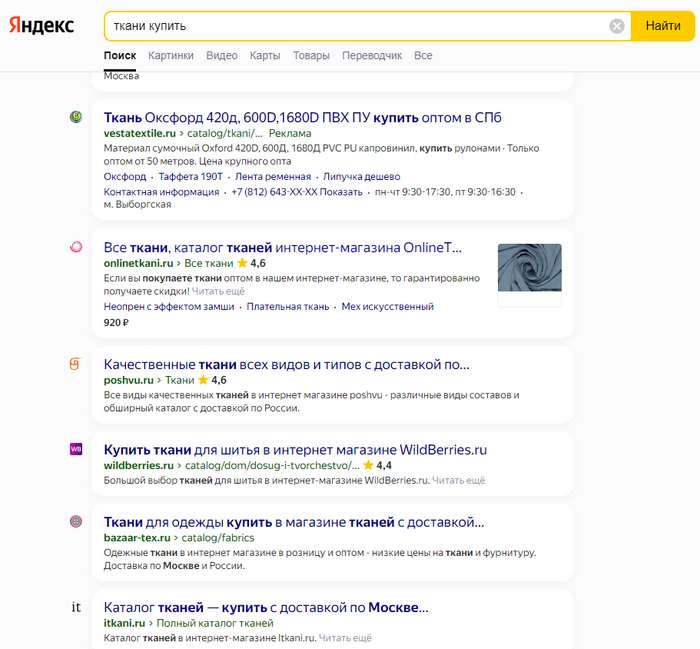The image size is (700, 649).
Task: Switch to the Картинки tab
Action: (171, 56)
